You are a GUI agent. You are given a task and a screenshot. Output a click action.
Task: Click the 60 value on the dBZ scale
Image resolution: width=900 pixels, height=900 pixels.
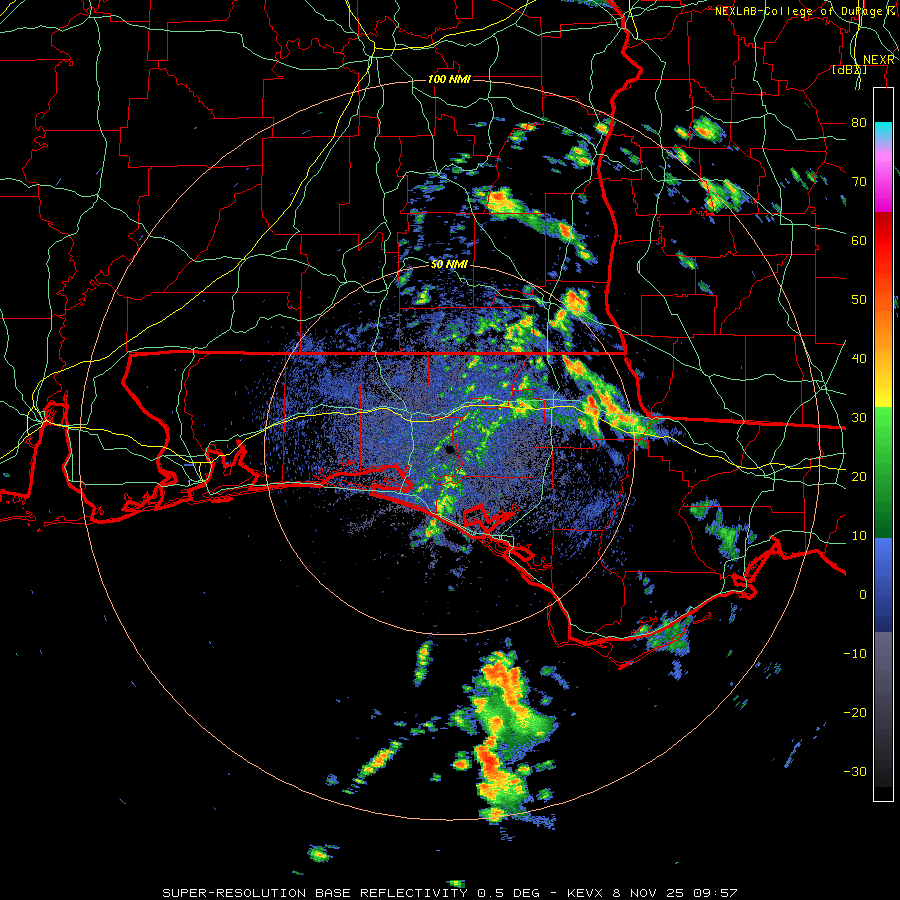859,240
